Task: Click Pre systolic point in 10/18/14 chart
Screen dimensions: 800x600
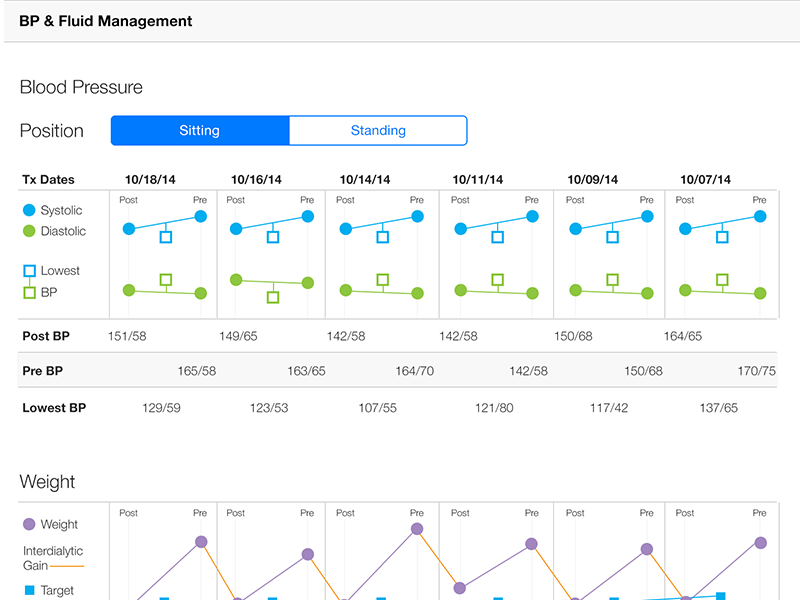Action: pos(201,216)
